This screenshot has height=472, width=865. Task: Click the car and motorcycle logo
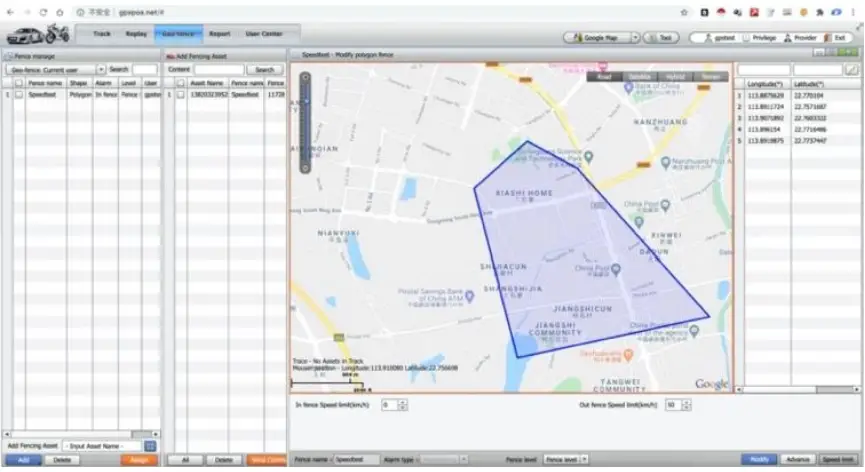click(38, 34)
